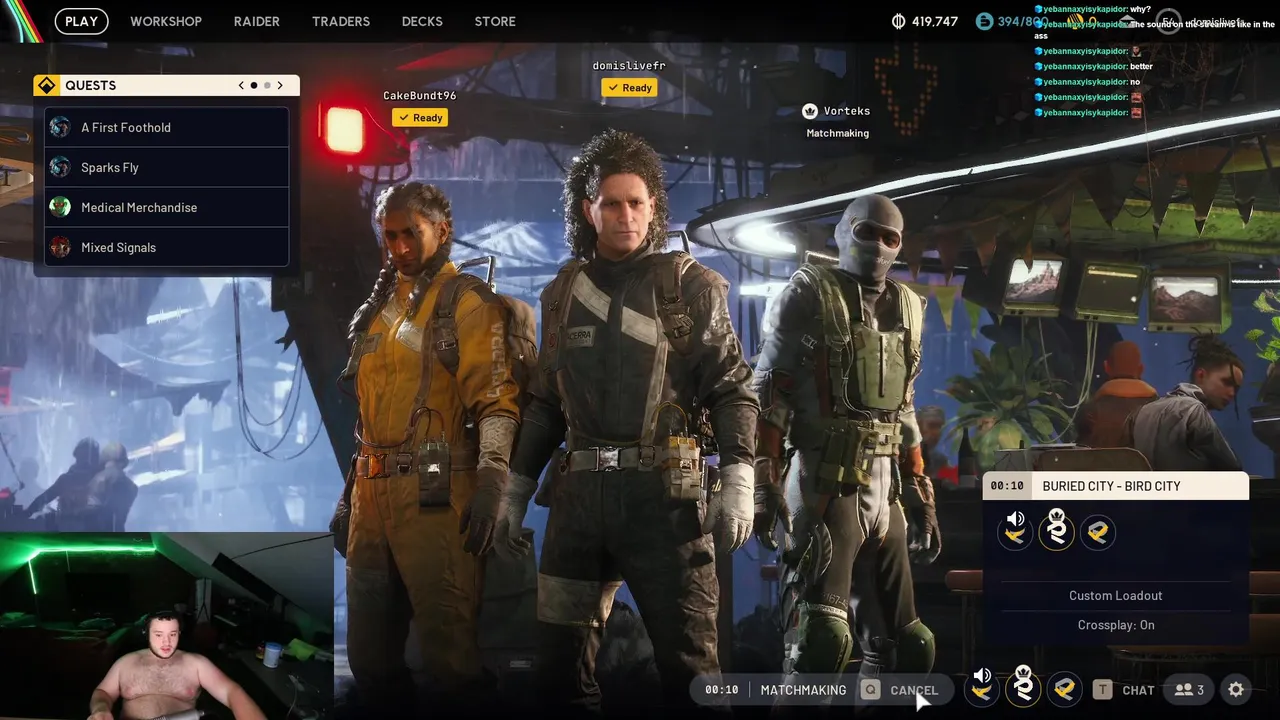Cancel matchmaking with the CANCEL button
This screenshot has width=1280, height=720.
(x=914, y=690)
